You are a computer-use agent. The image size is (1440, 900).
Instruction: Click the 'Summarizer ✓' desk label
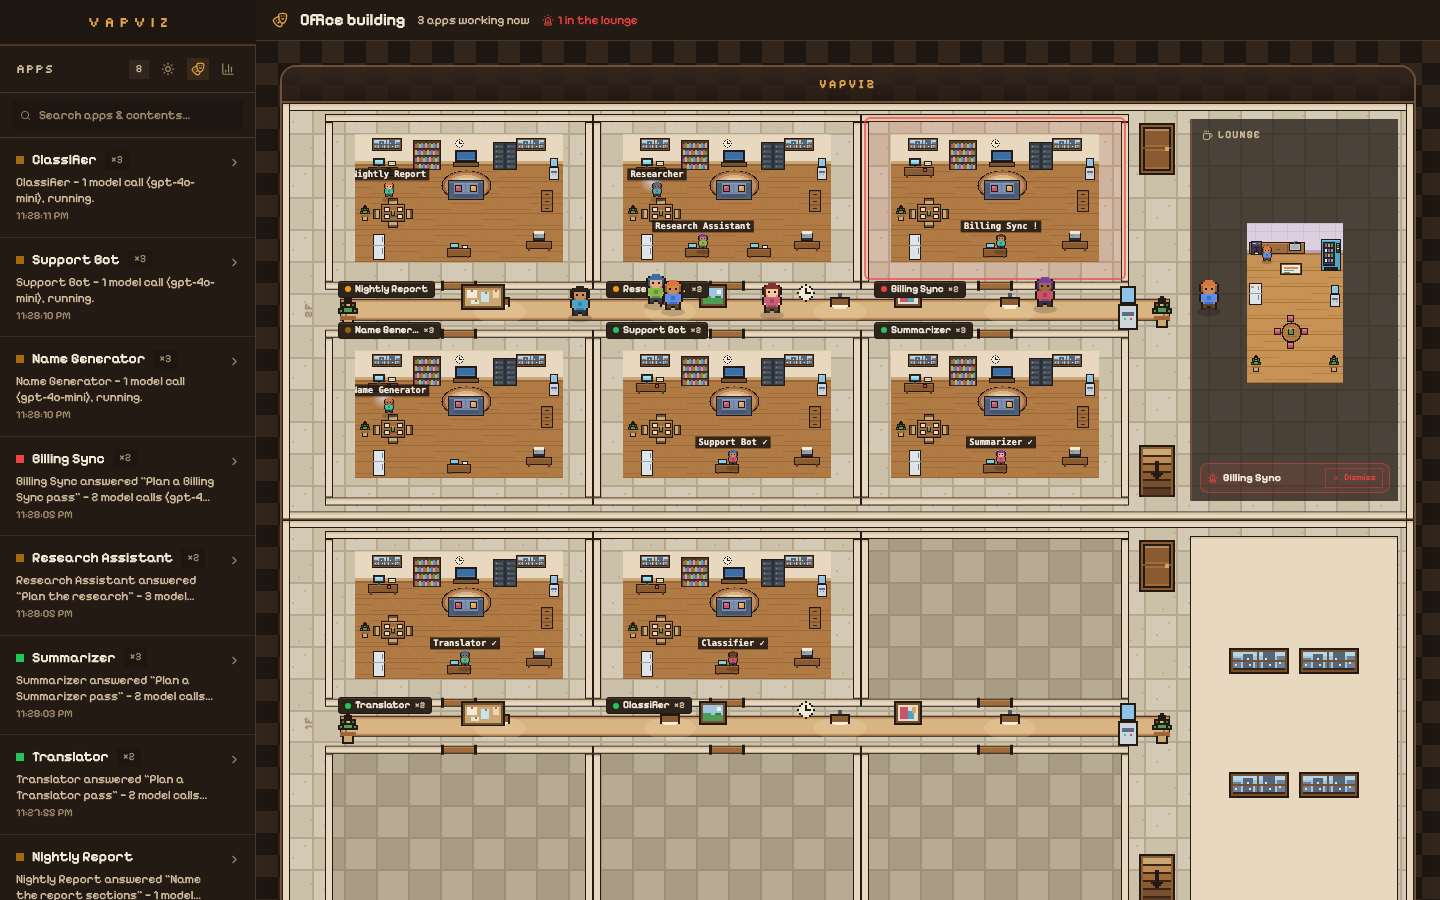1001,442
